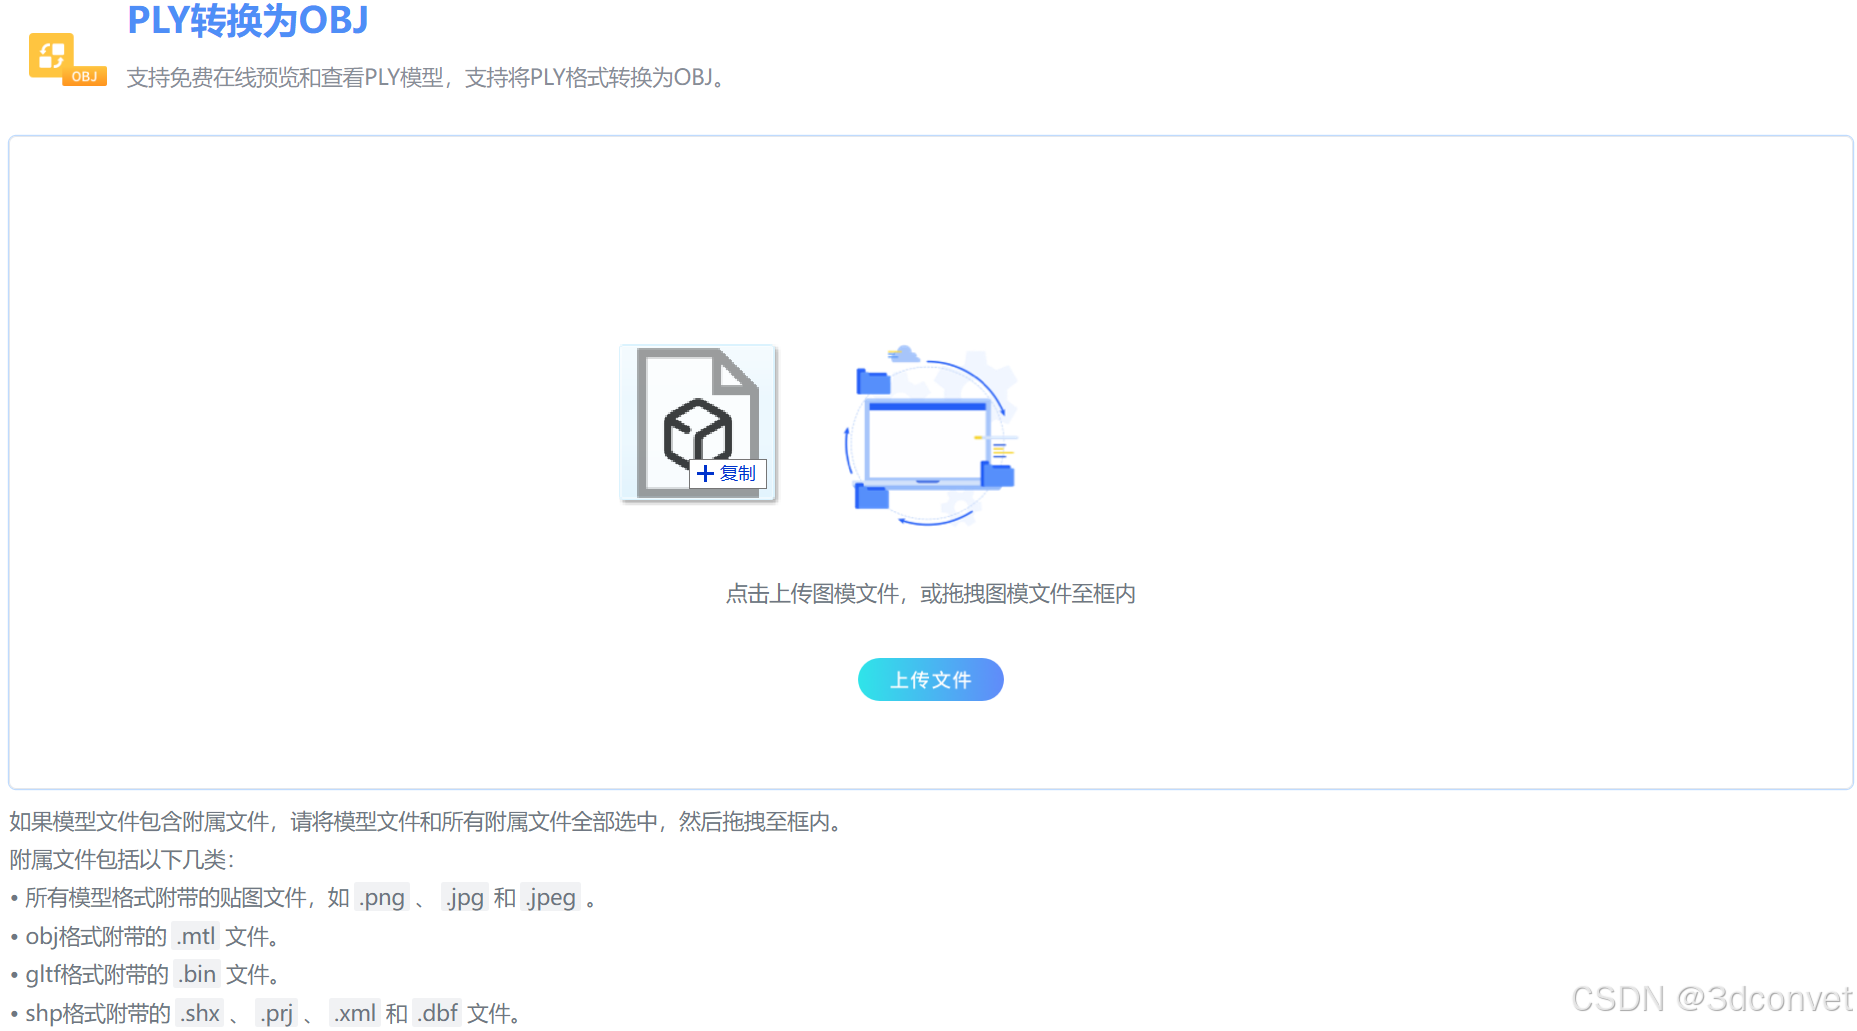Select the .png format tag
The image size is (1857, 1031).
(x=382, y=897)
